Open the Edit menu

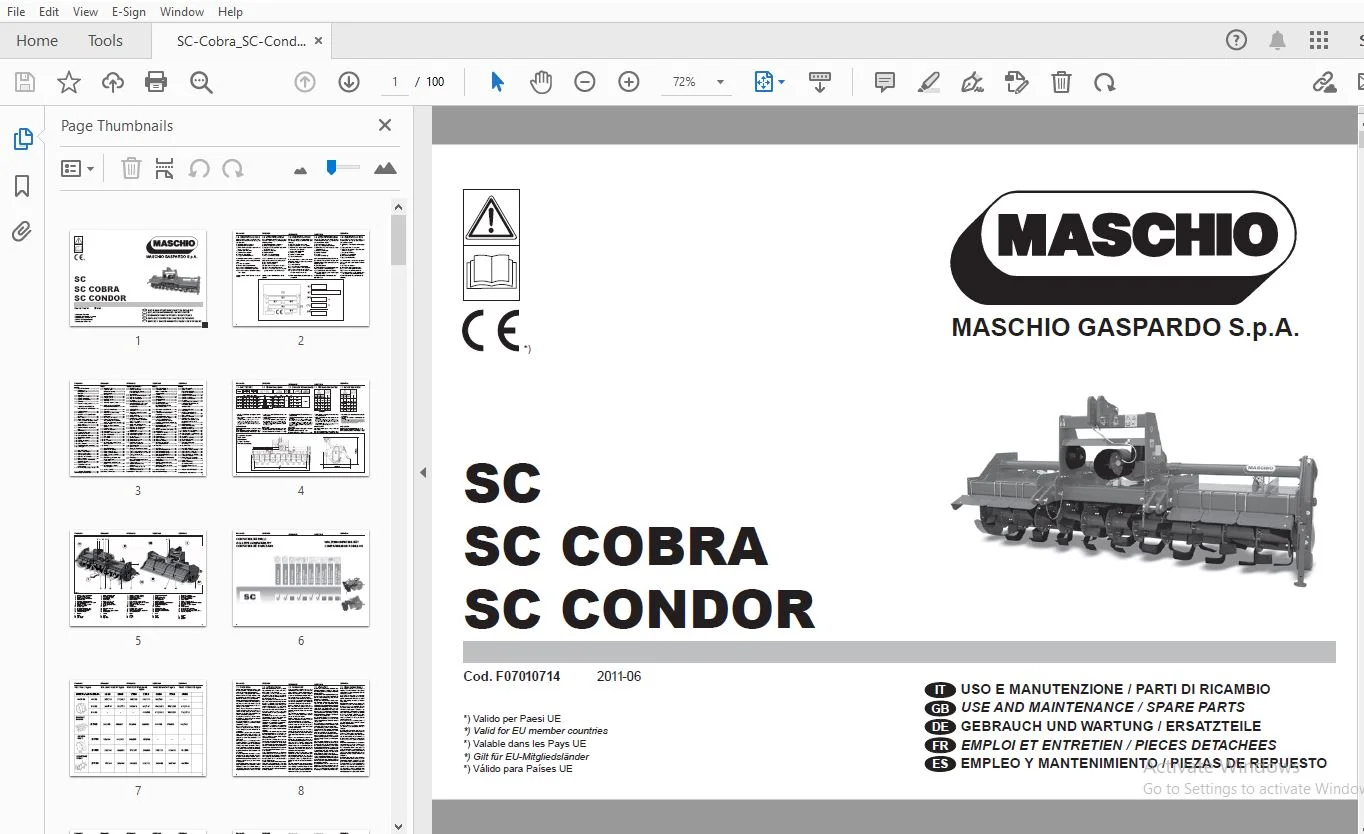(49, 11)
